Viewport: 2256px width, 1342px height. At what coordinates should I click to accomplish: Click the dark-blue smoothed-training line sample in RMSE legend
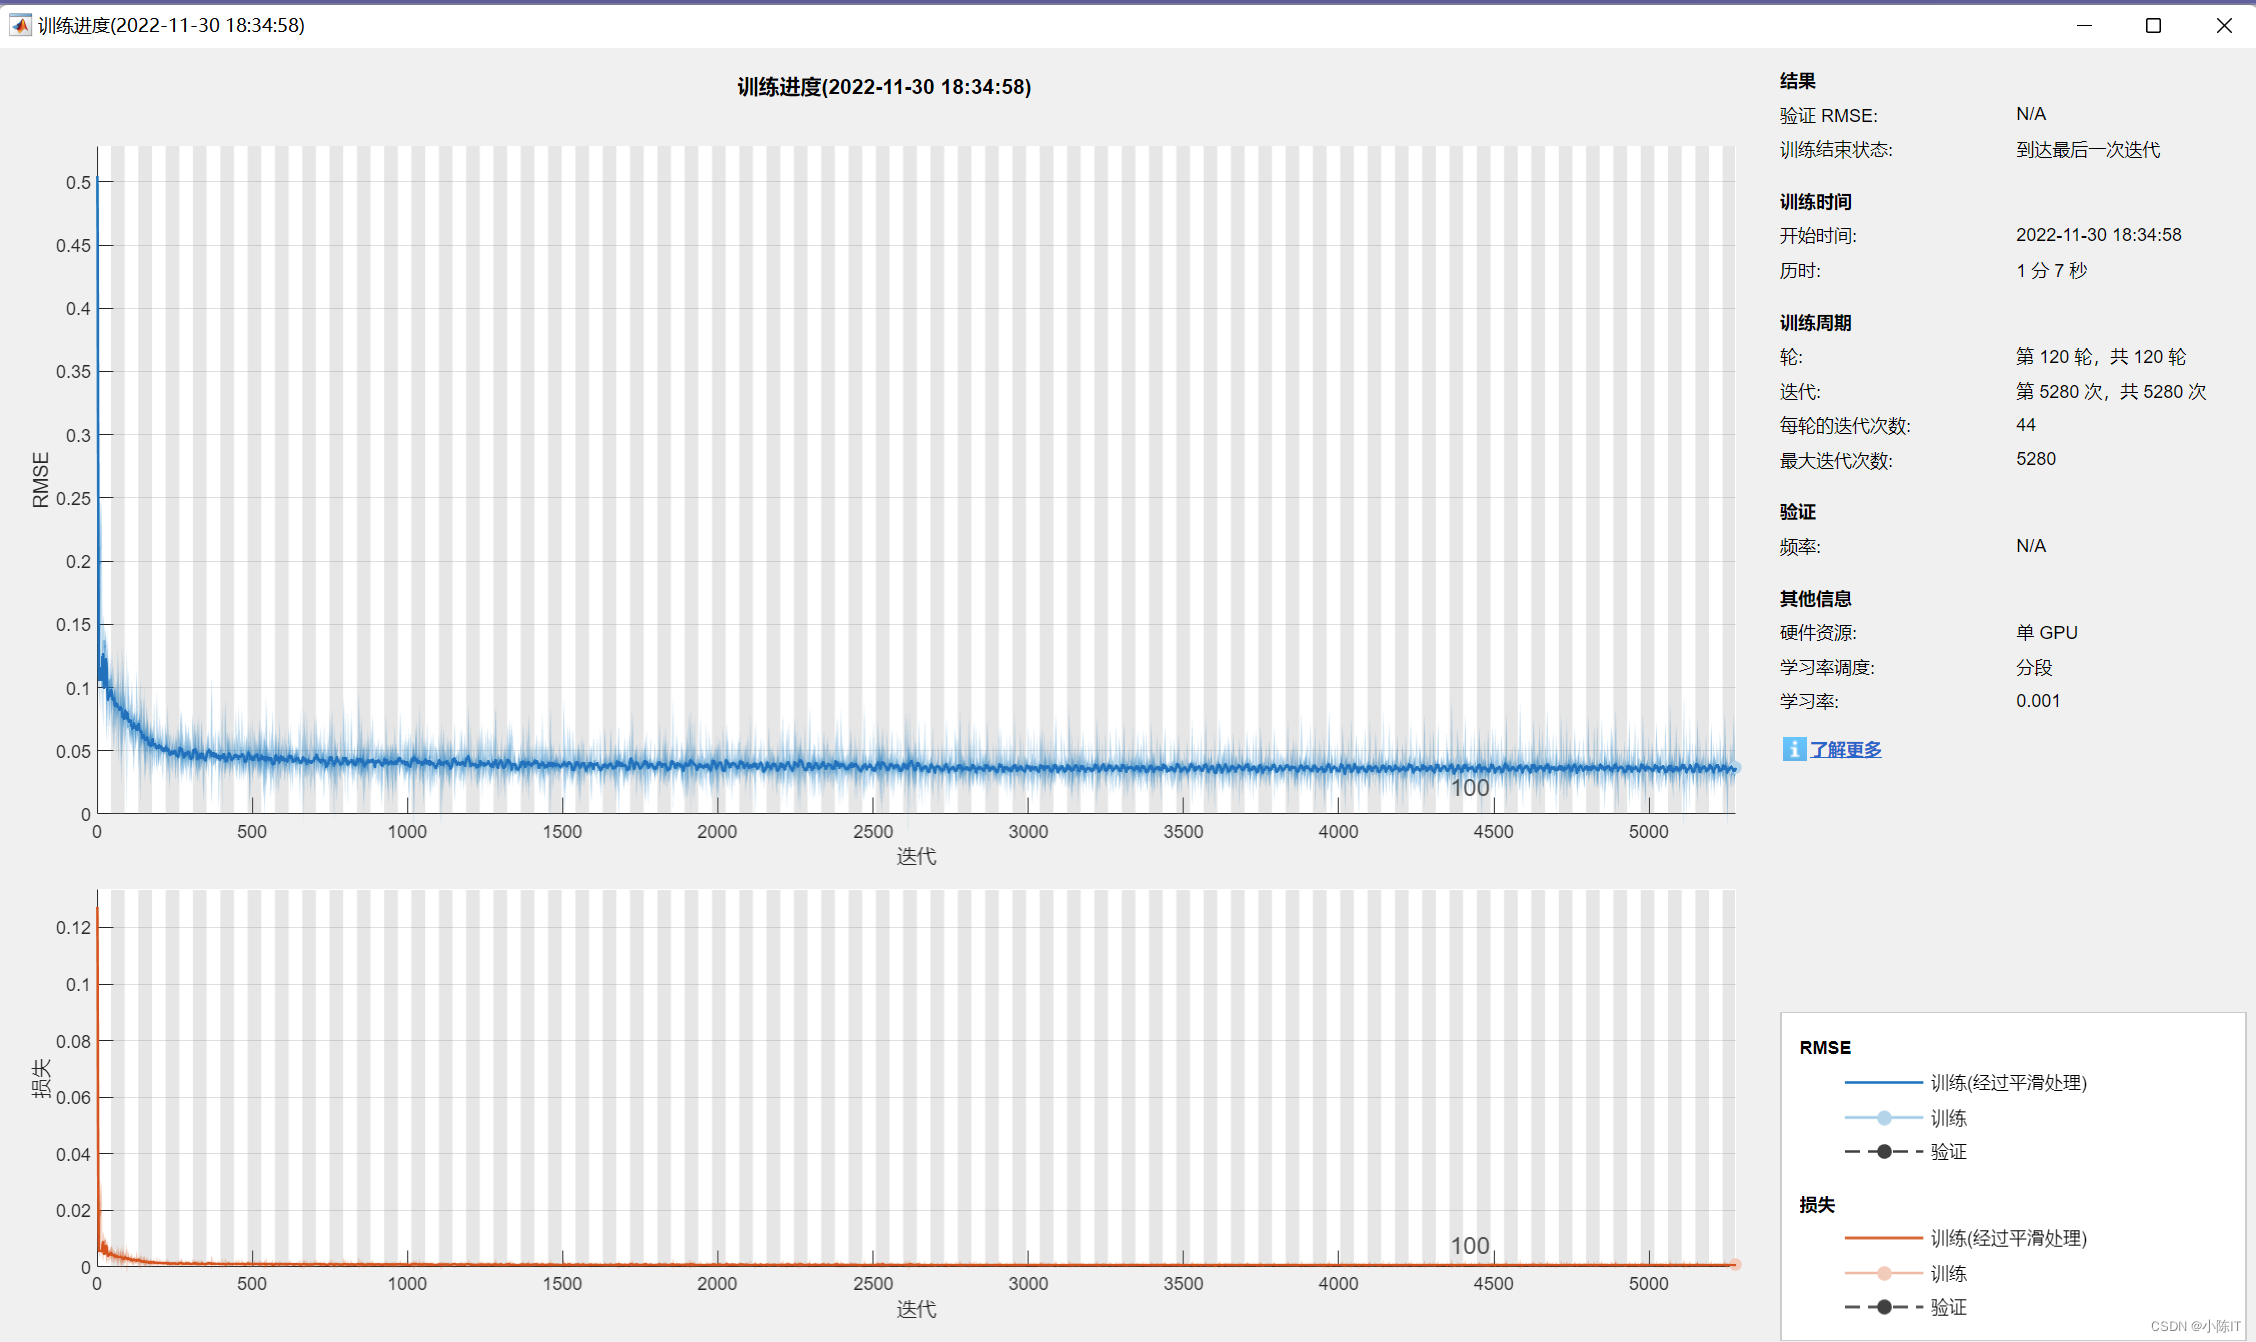(x=1884, y=1082)
